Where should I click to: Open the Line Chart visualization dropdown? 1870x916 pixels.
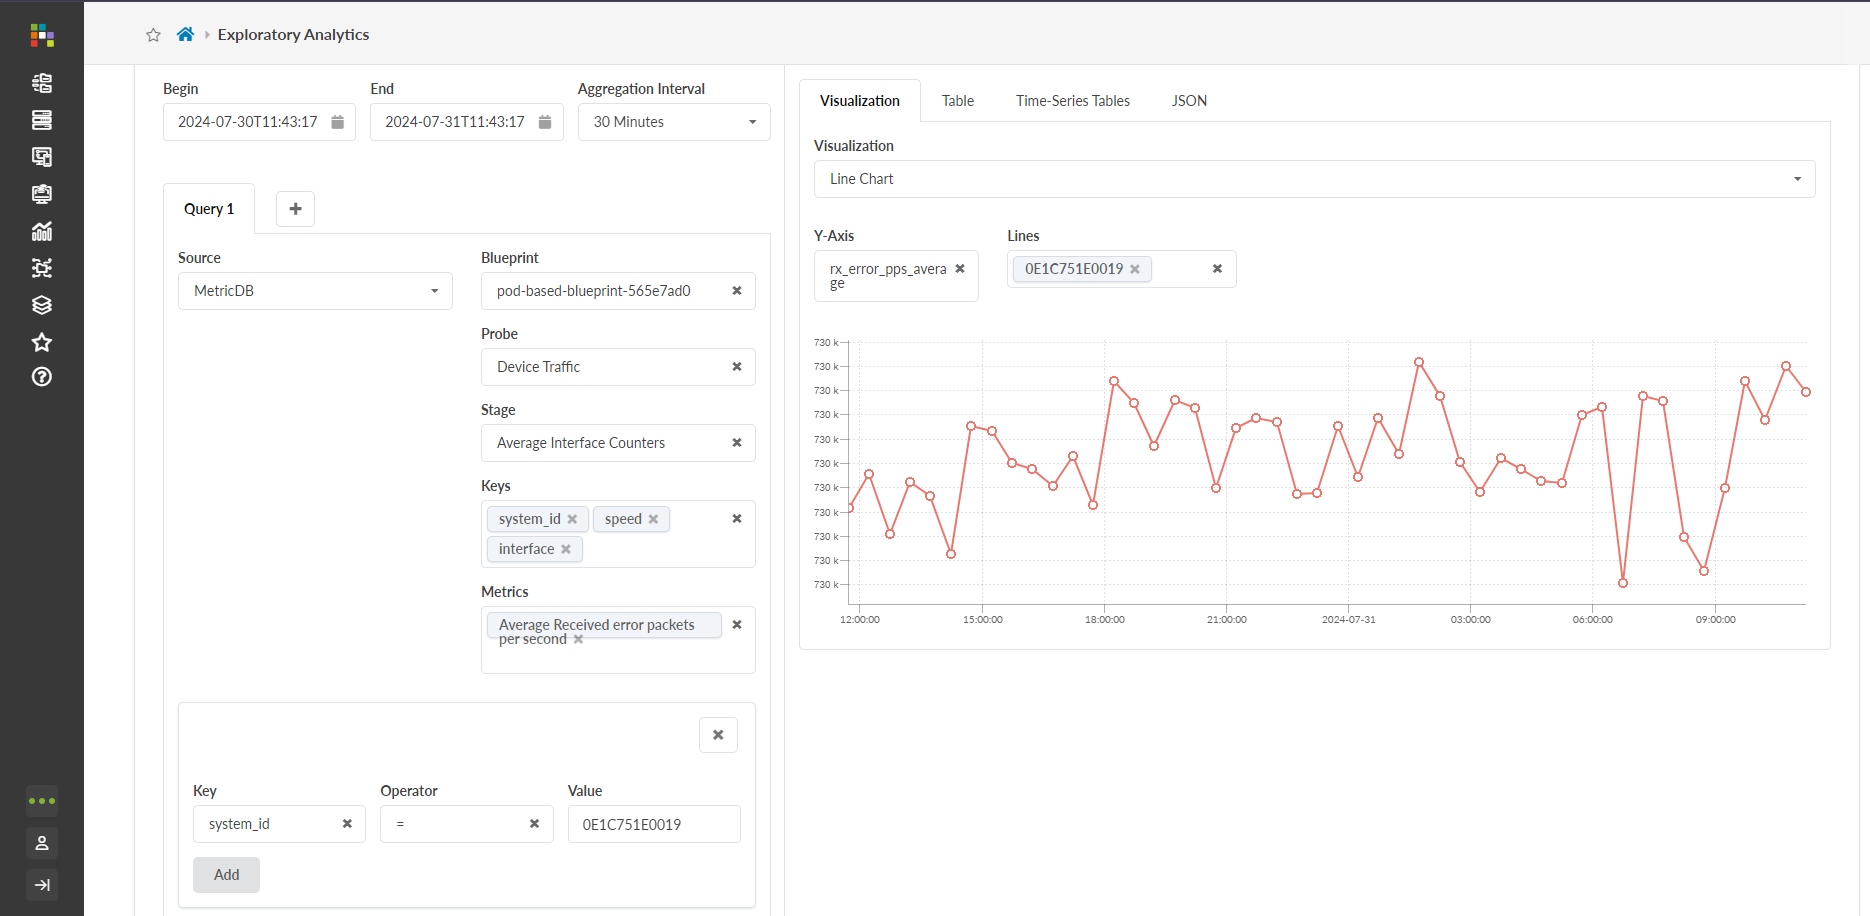pos(1314,179)
